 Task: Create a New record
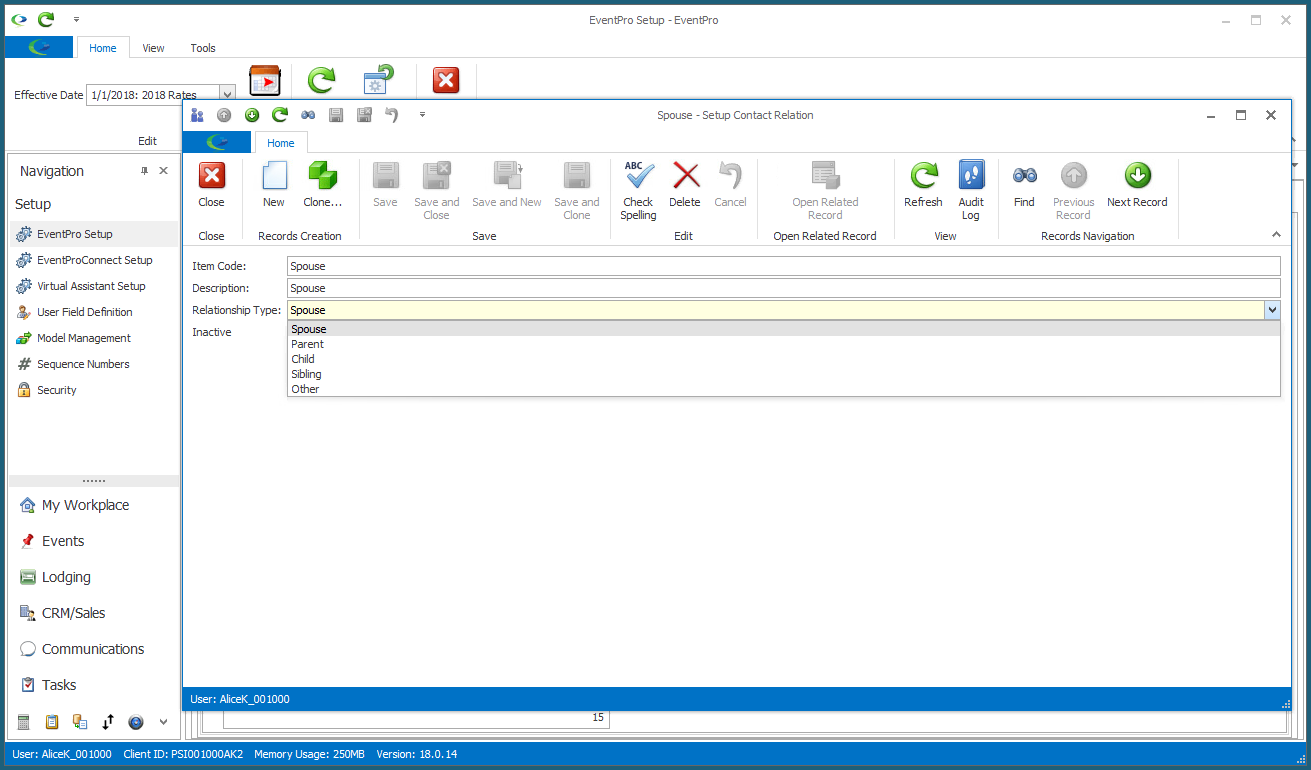coord(273,185)
